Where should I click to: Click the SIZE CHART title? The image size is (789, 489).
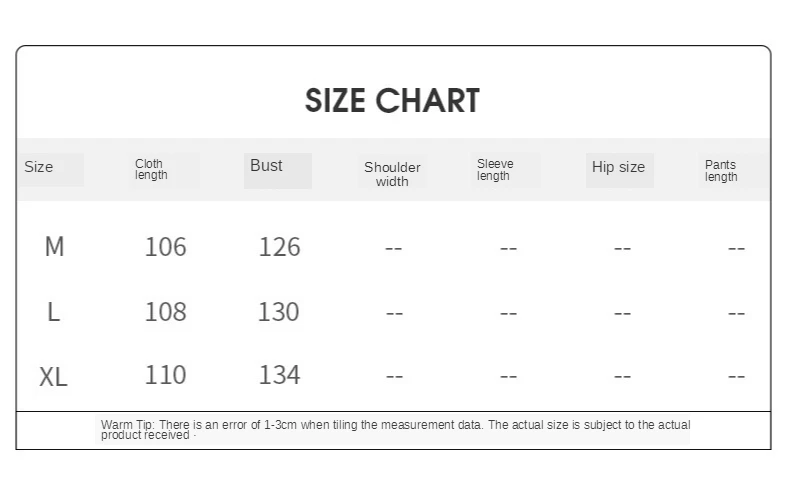click(x=392, y=101)
